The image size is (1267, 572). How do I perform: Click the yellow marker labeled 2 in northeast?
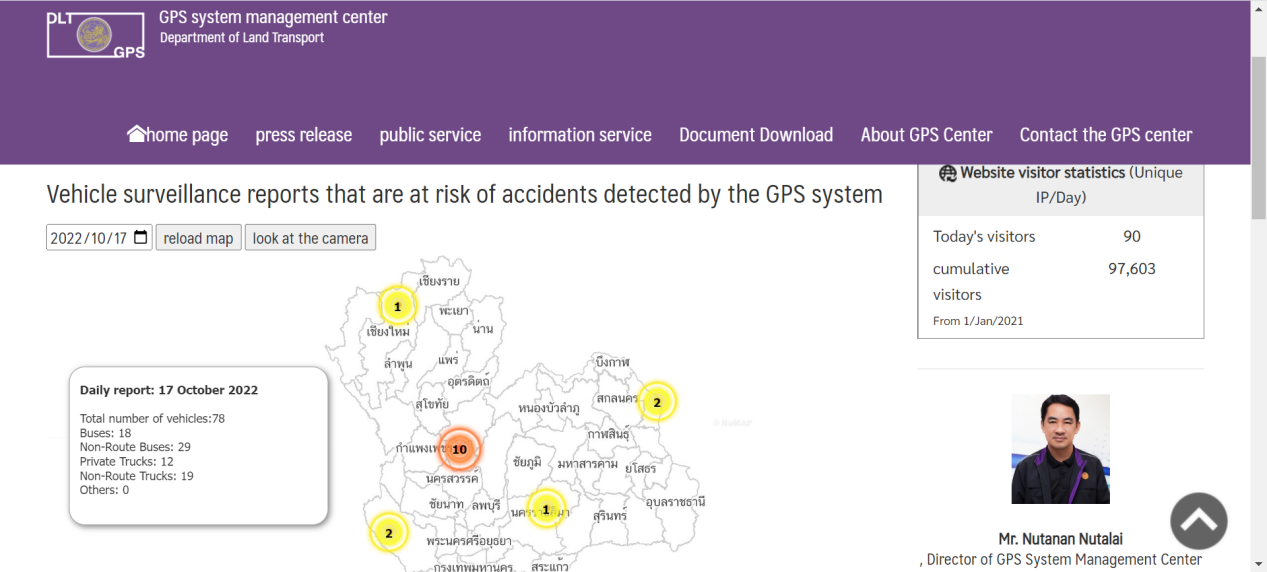pos(656,402)
